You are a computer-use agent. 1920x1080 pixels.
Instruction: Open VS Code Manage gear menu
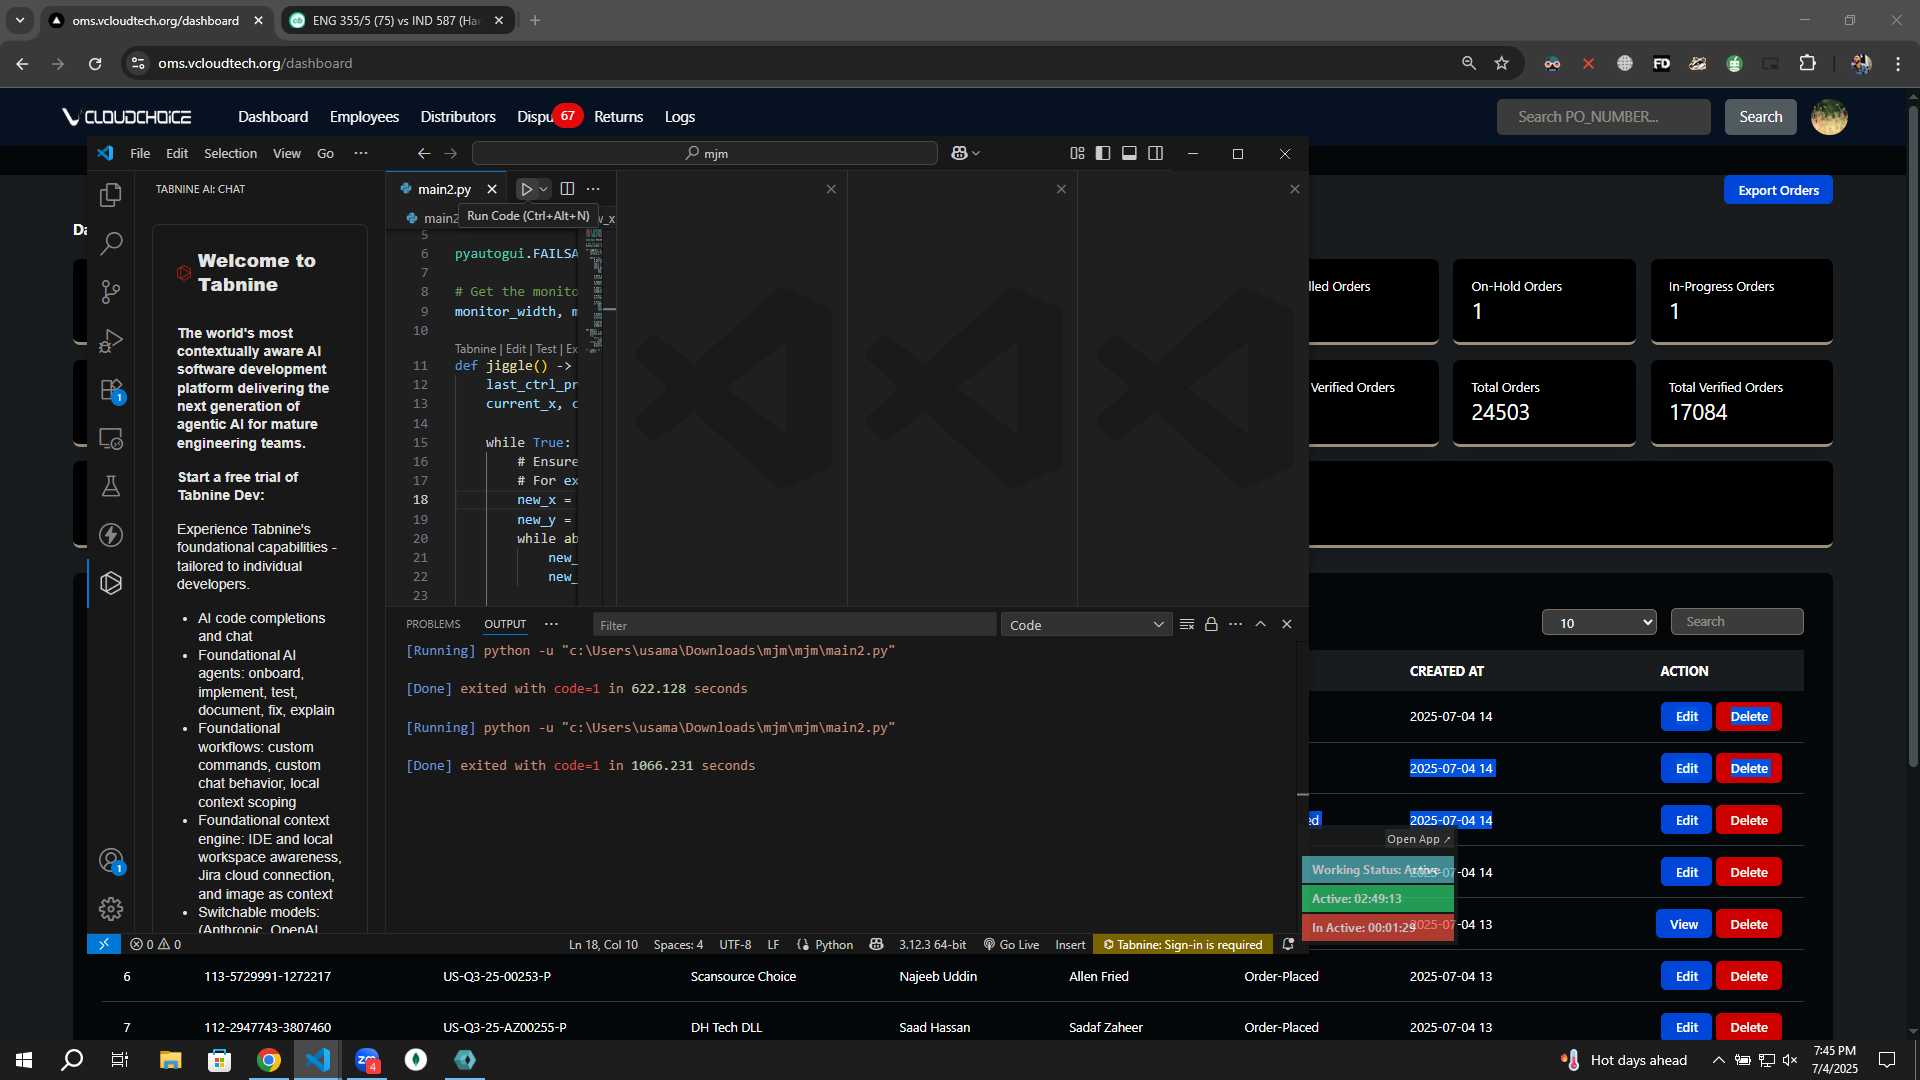pyautogui.click(x=111, y=909)
